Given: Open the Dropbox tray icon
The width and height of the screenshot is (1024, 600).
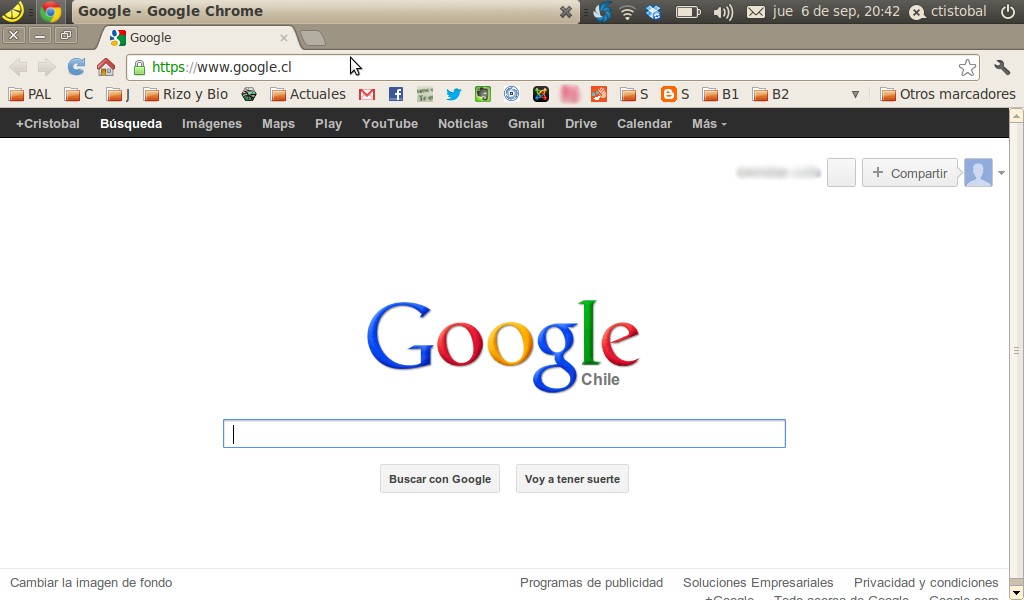Looking at the screenshot, I should (x=653, y=12).
